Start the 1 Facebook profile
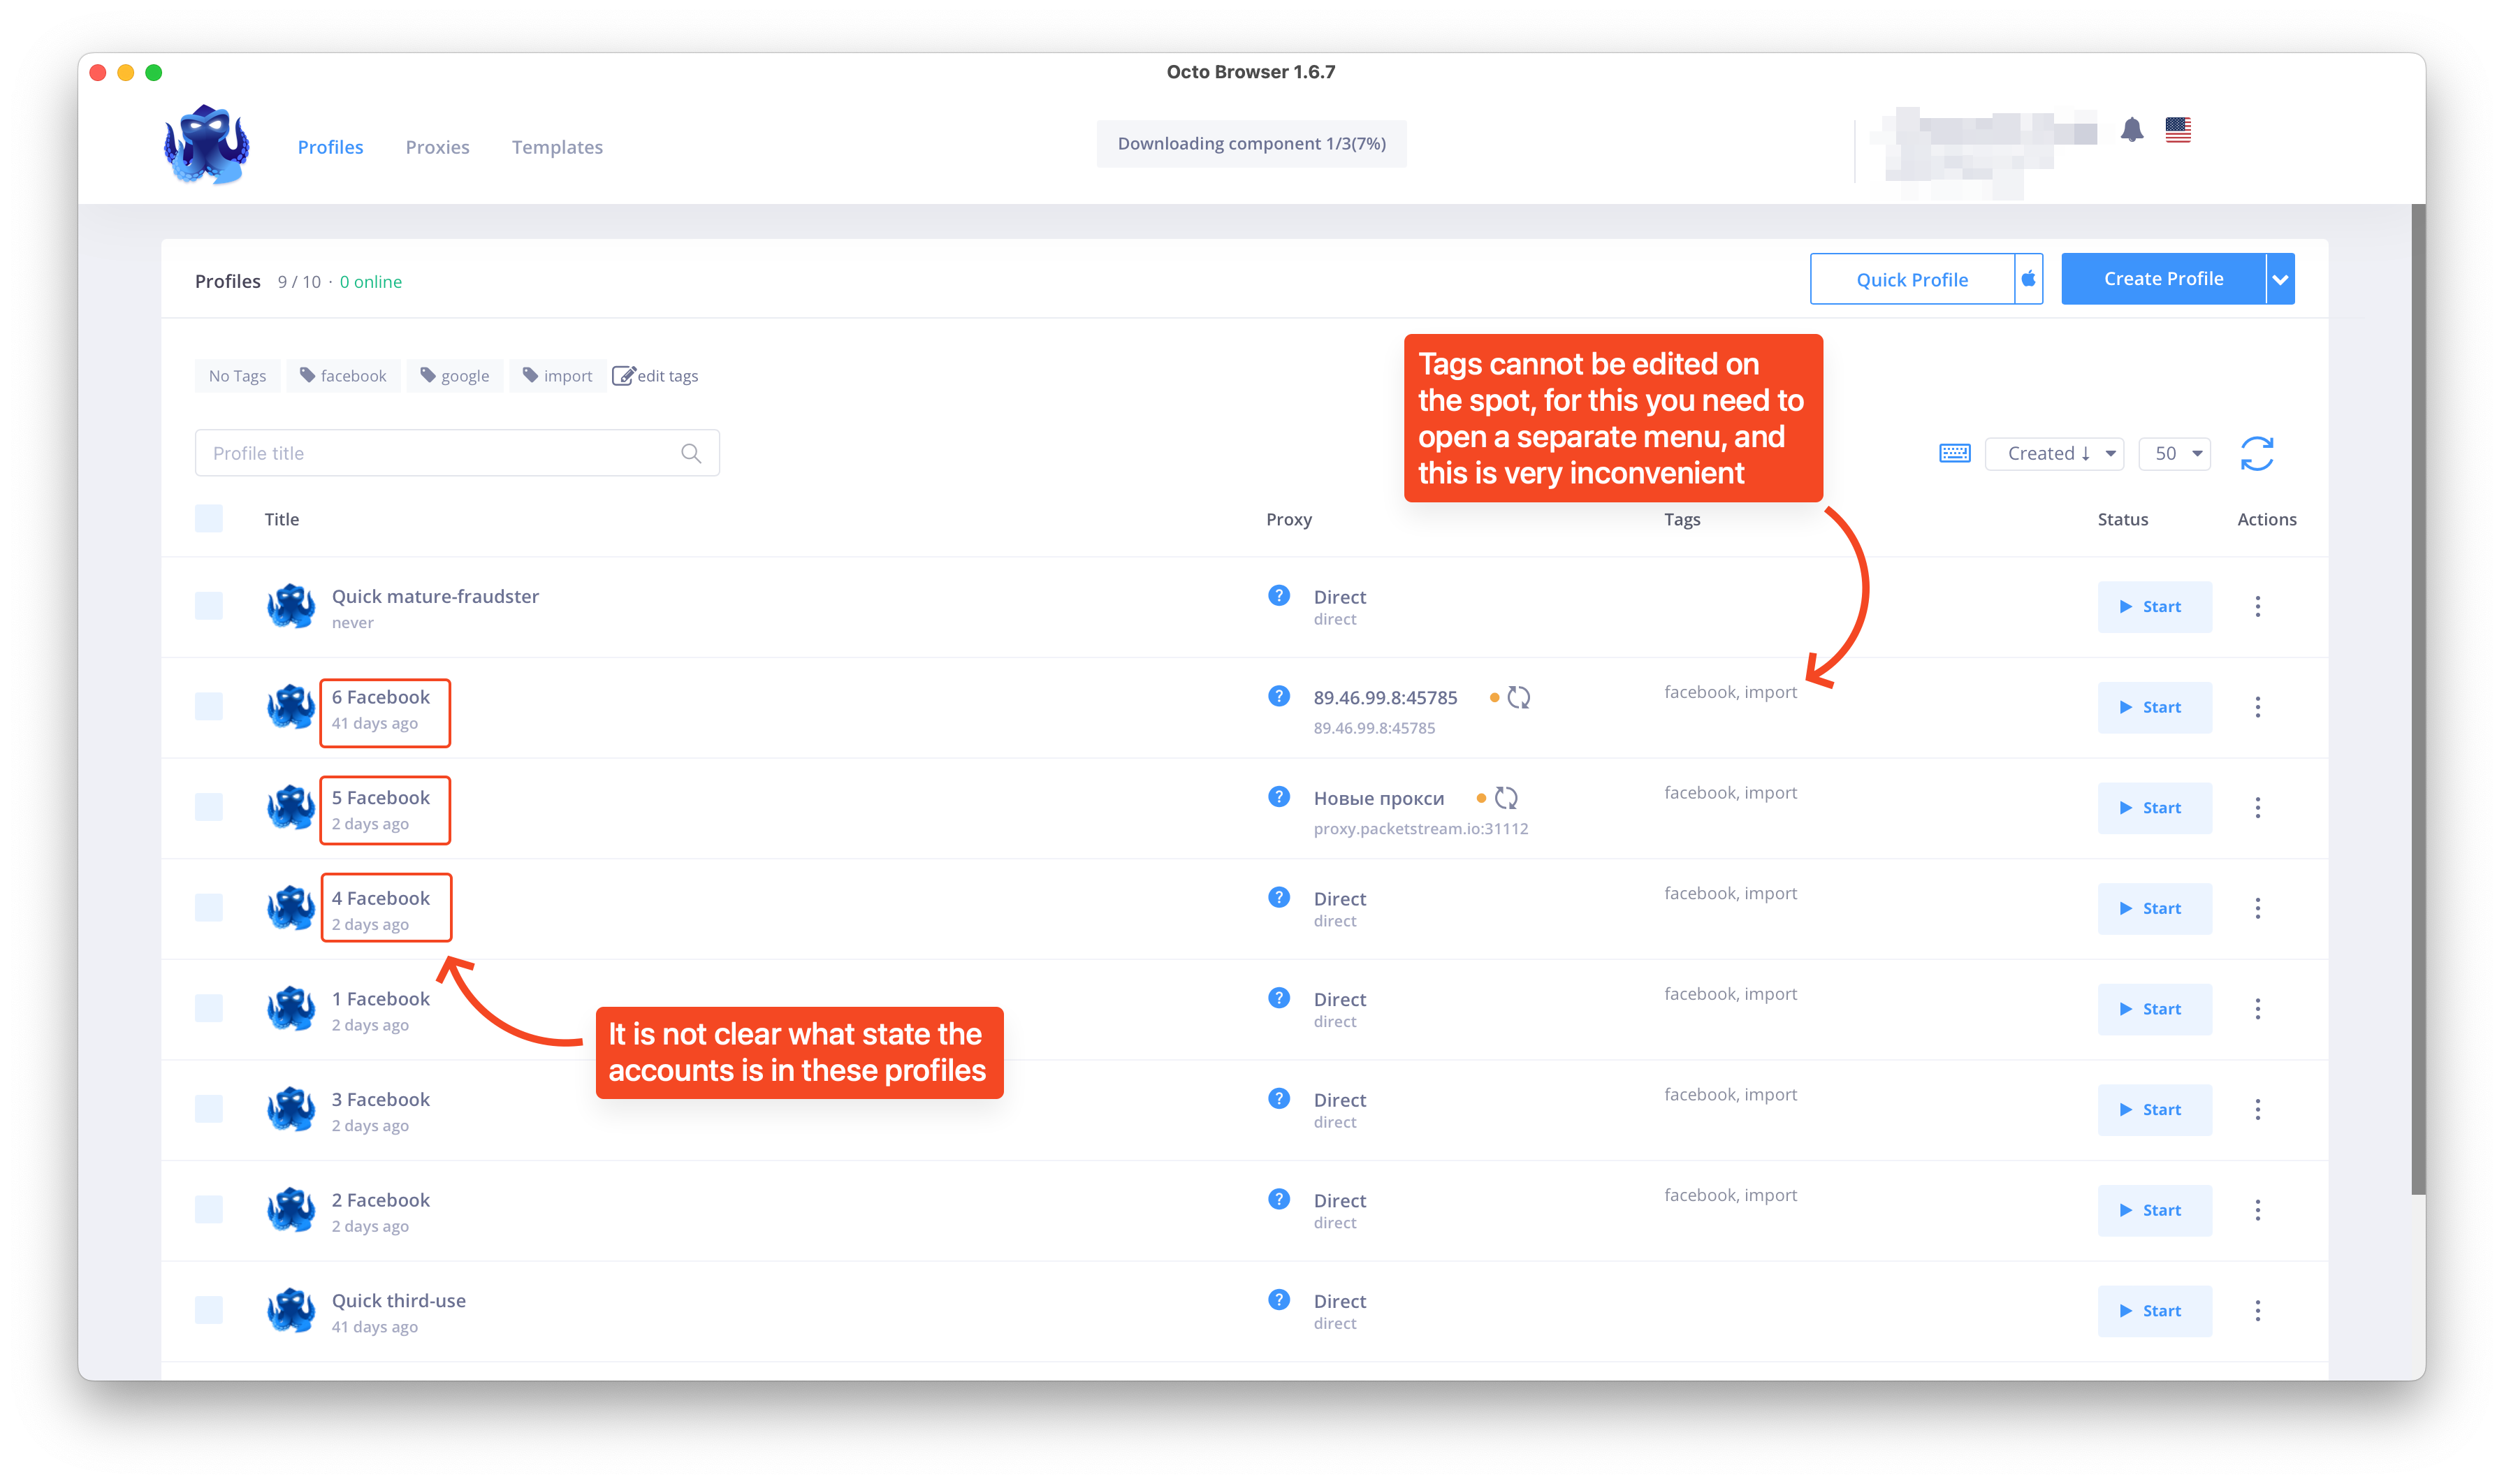 coord(2154,1009)
